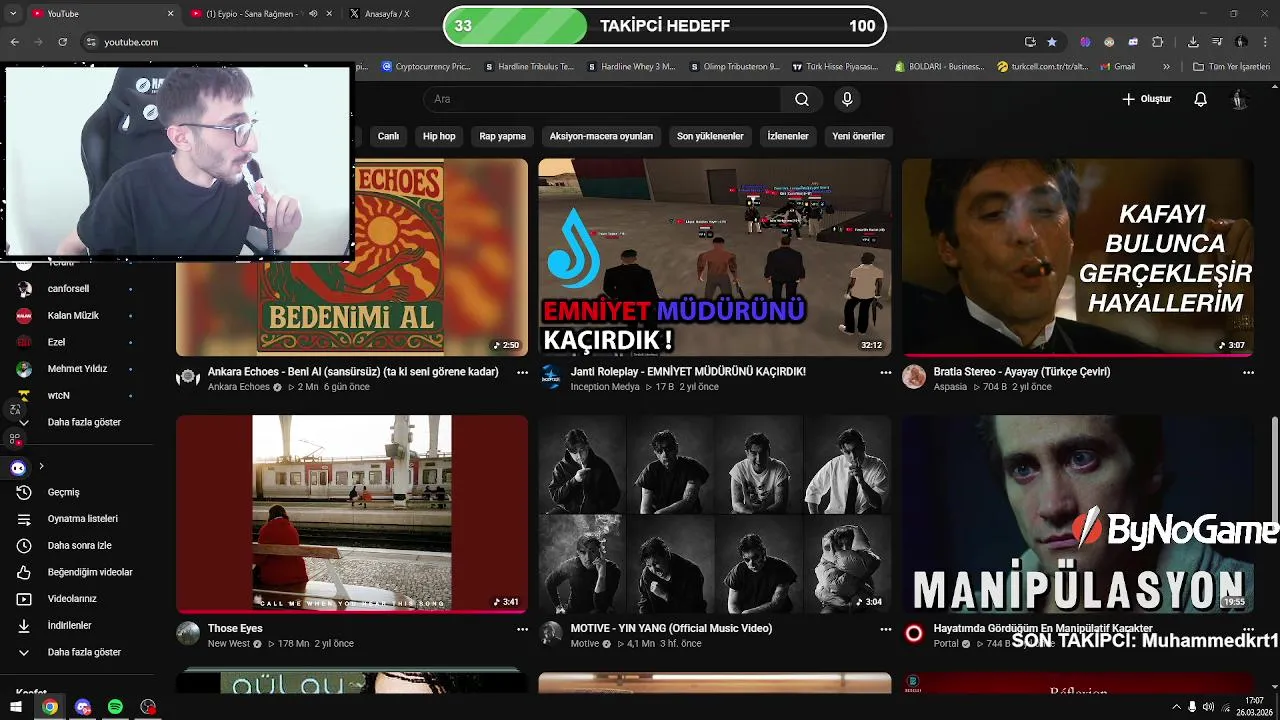Open Windows Start menu
The height and width of the screenshot is (720, 1280).
16,707
